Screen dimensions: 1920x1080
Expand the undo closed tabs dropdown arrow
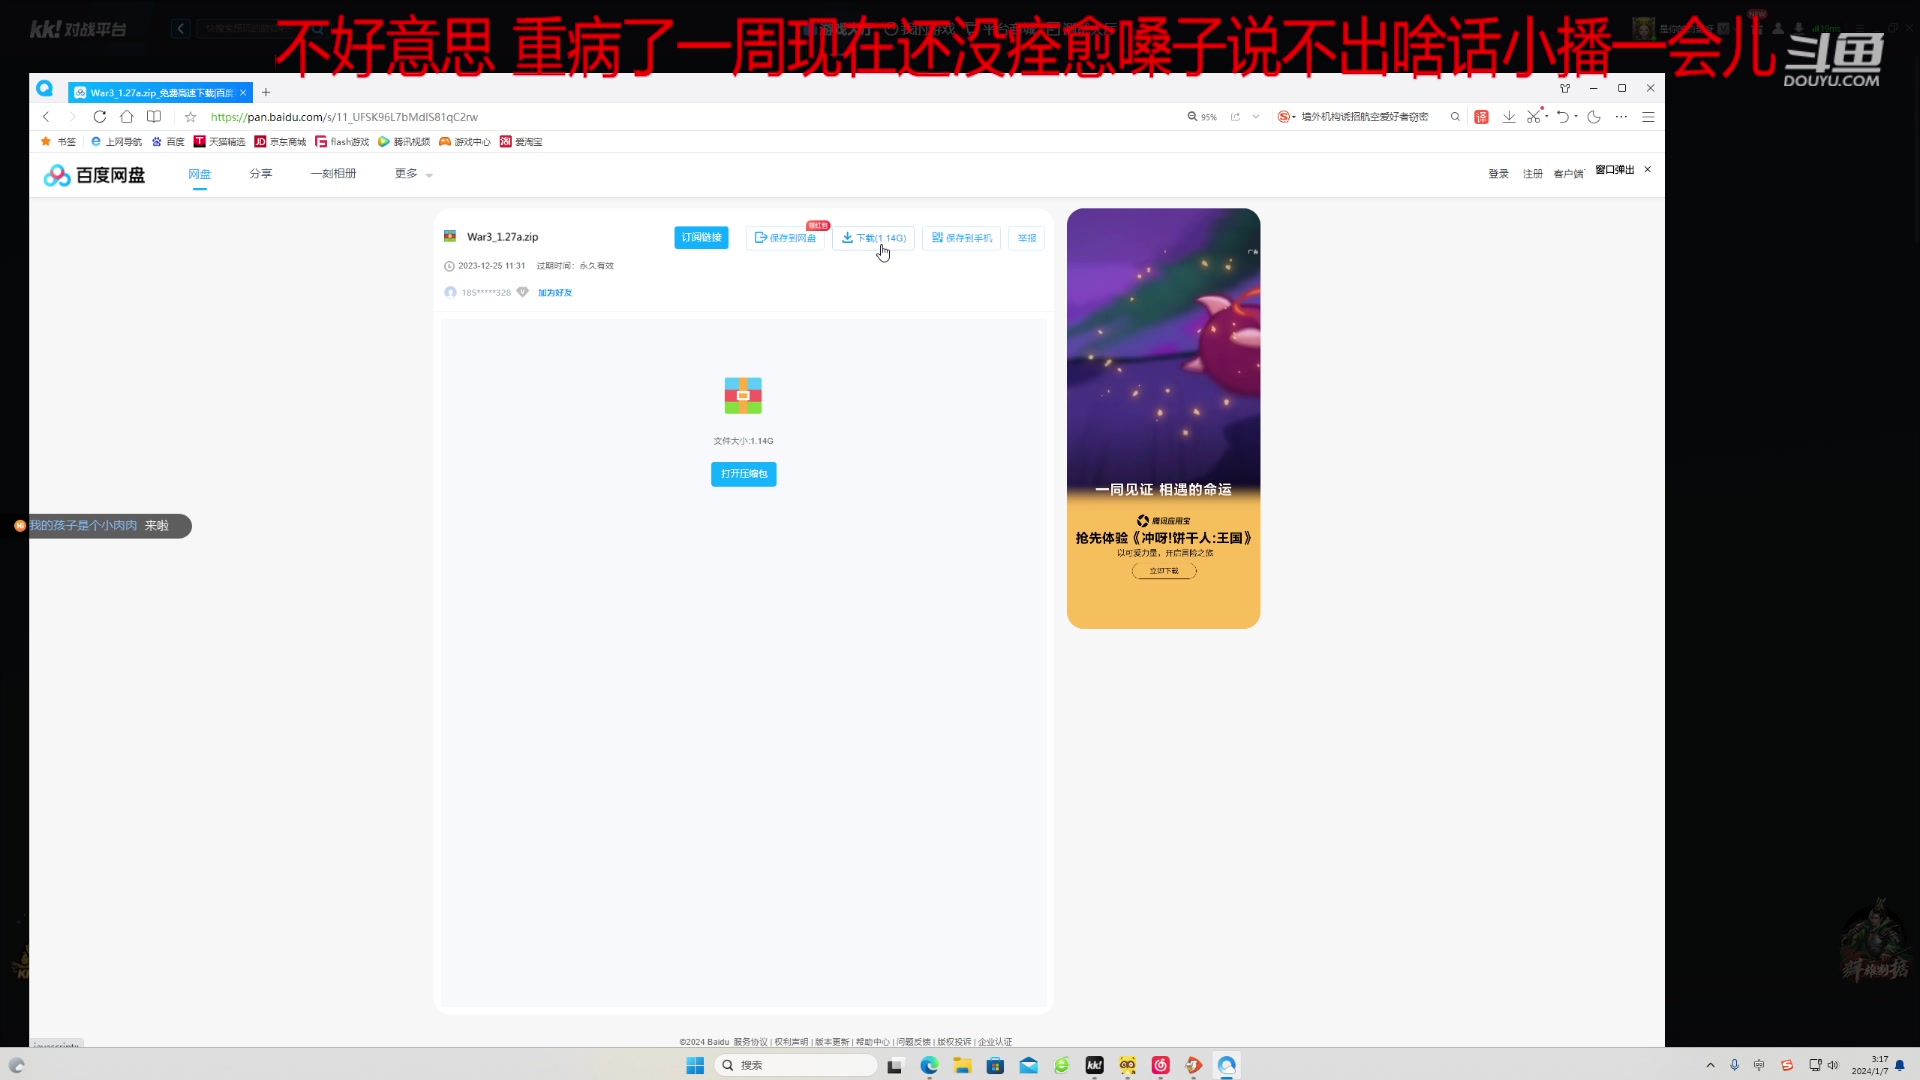tap(1576, 117)
